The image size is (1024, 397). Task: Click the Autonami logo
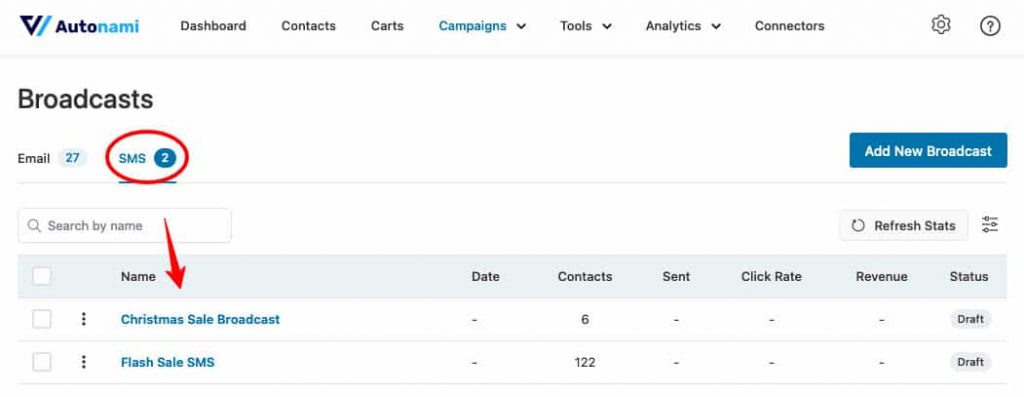tap(79, 26)
